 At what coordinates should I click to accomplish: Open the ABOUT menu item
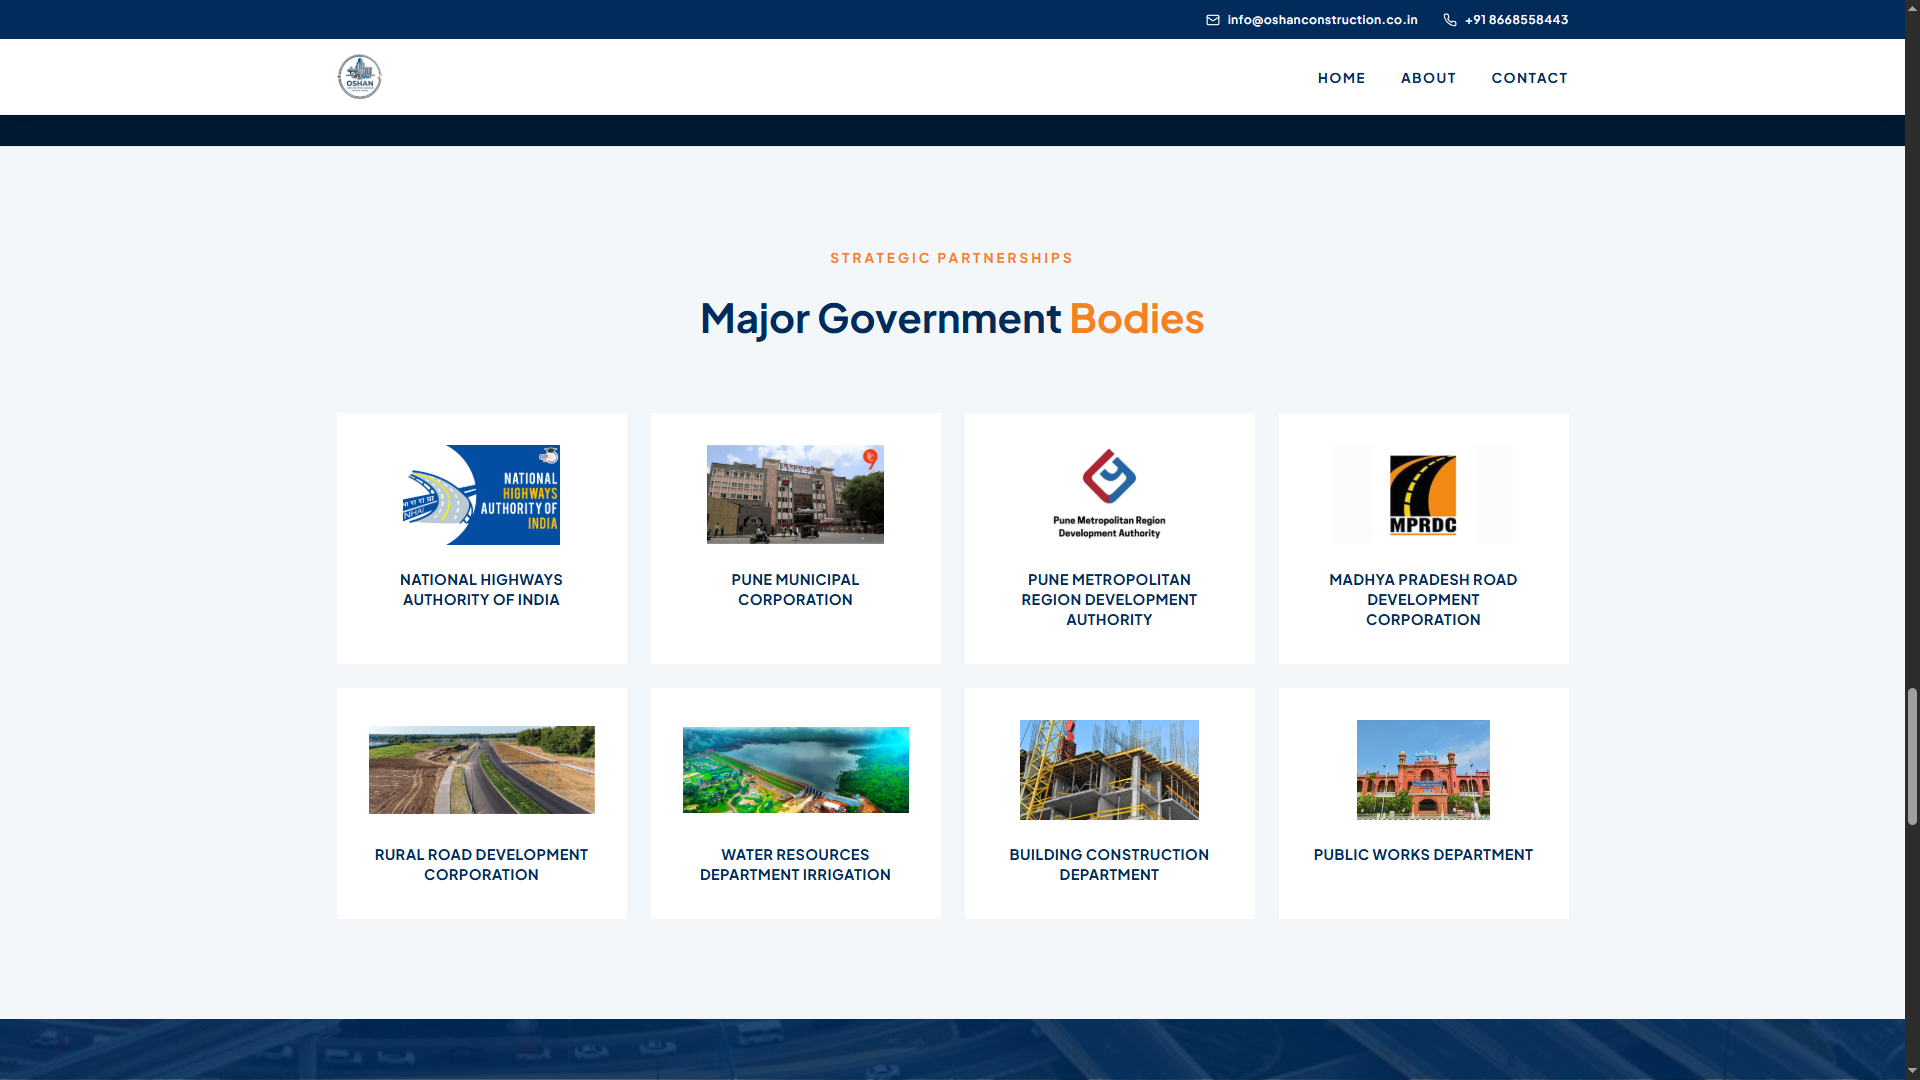(x=1428, y=78)
